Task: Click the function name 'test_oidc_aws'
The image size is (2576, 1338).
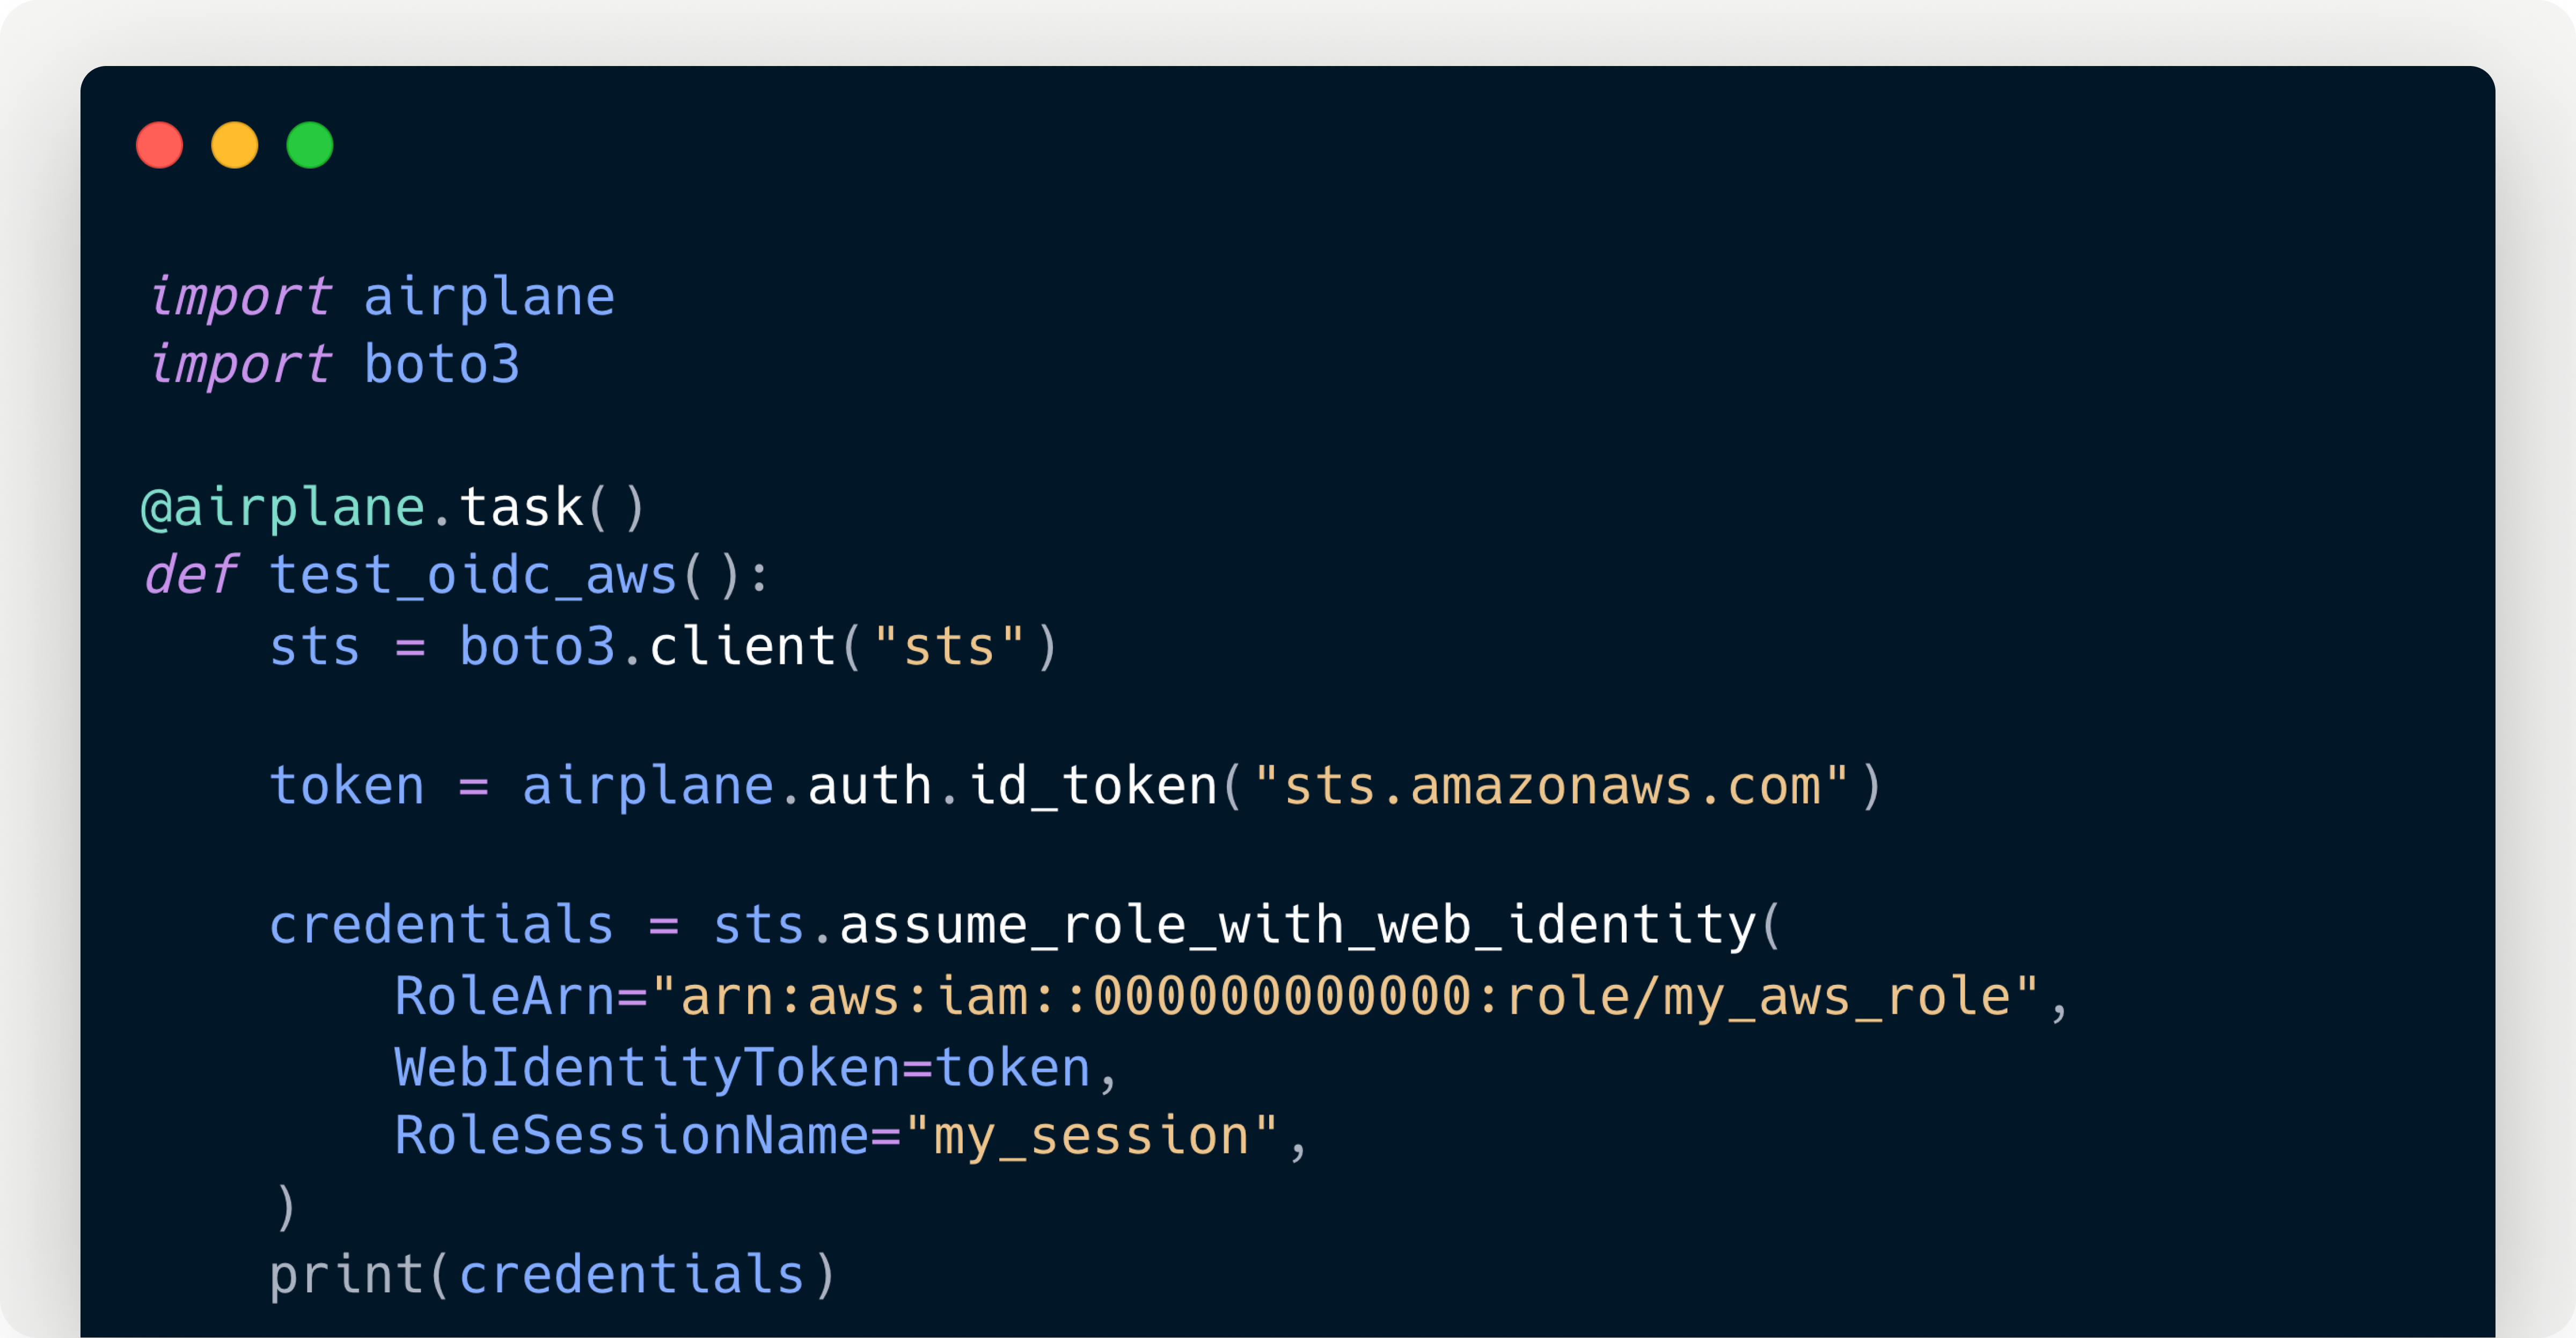Action: tap(474, 576)
